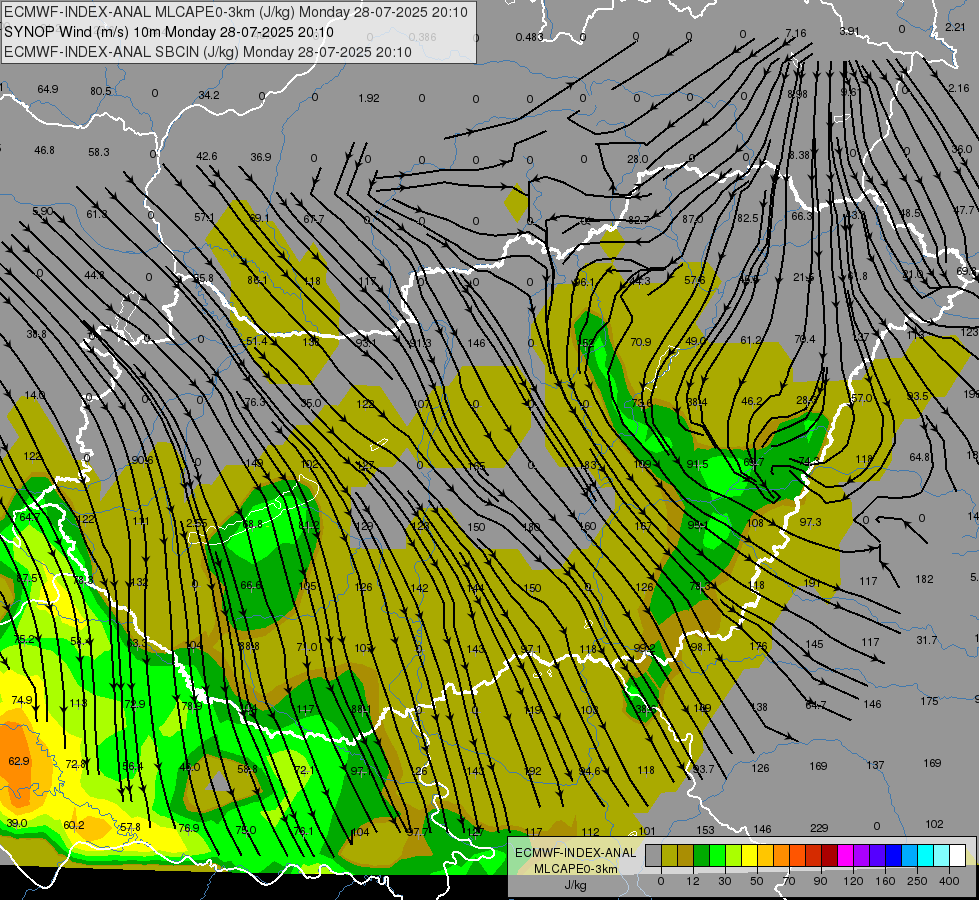Click the '153' data value near the legend

(705, 830)
